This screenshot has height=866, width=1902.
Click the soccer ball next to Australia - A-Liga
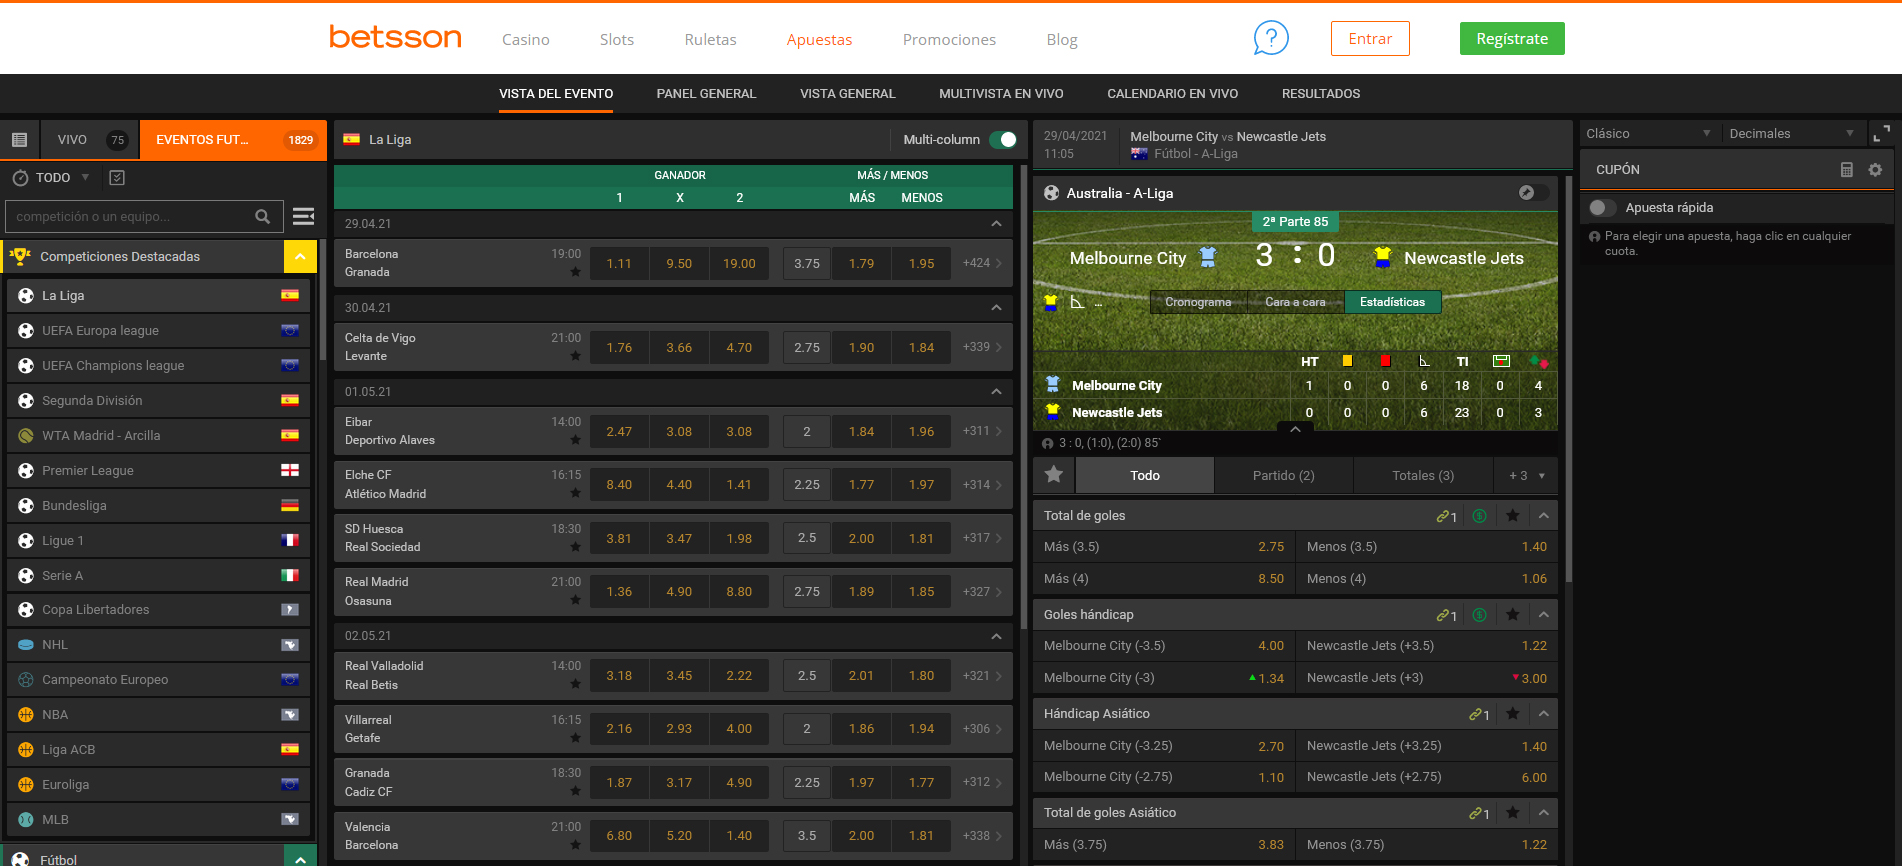pyautogui.click(x=1051, y=193)
